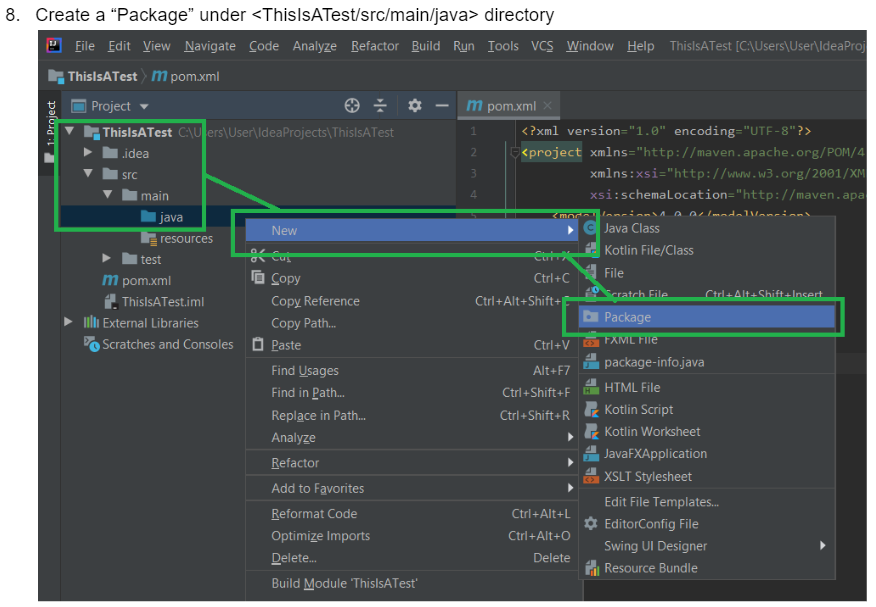Click the Java Class icon in submenu
Image resolution: width=876 pixels, height=607 pixels.
[x=590, y=228]
